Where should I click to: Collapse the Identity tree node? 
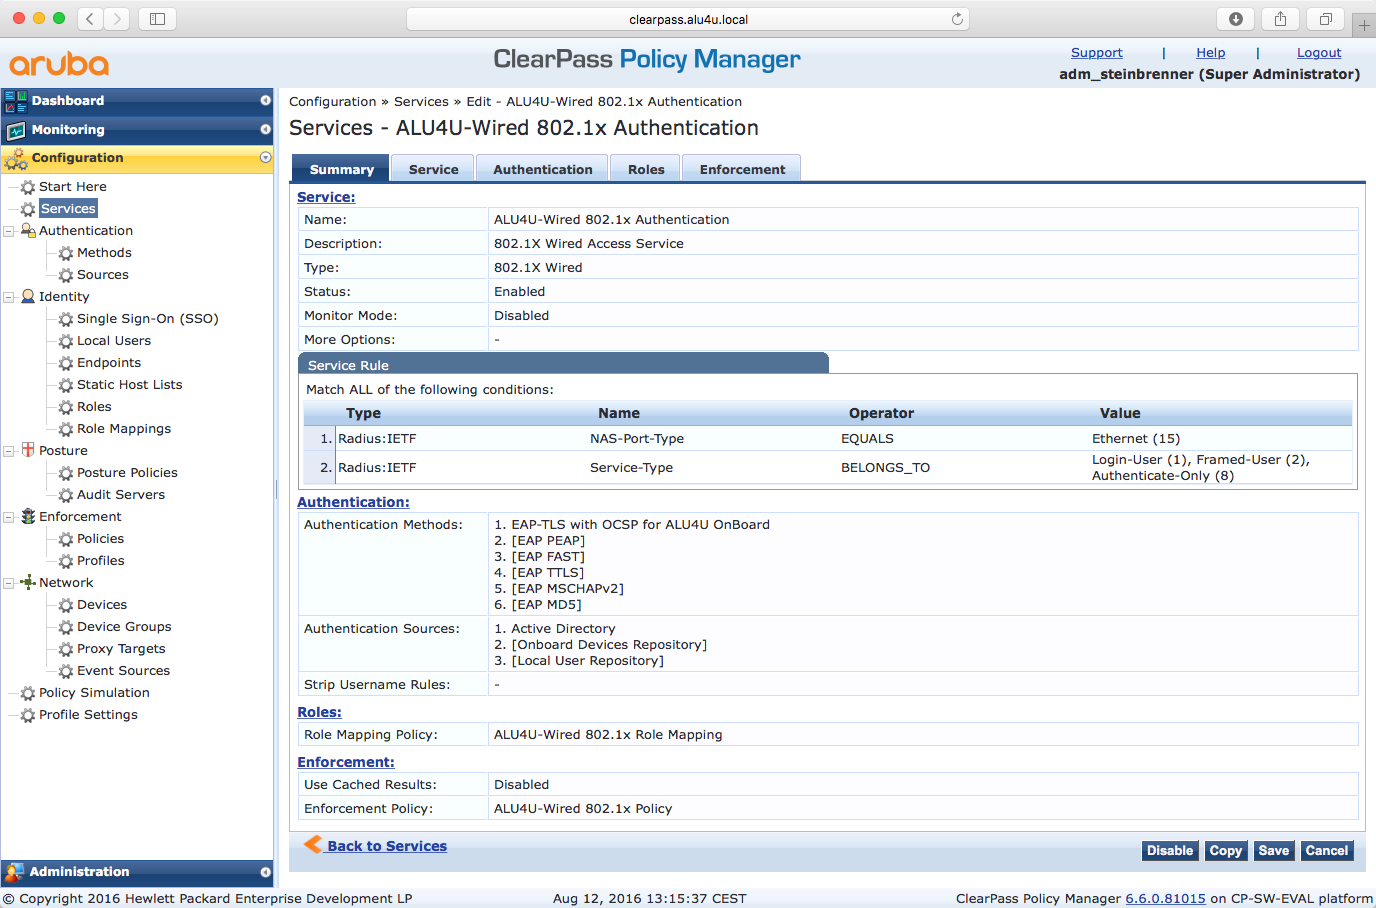9,297
